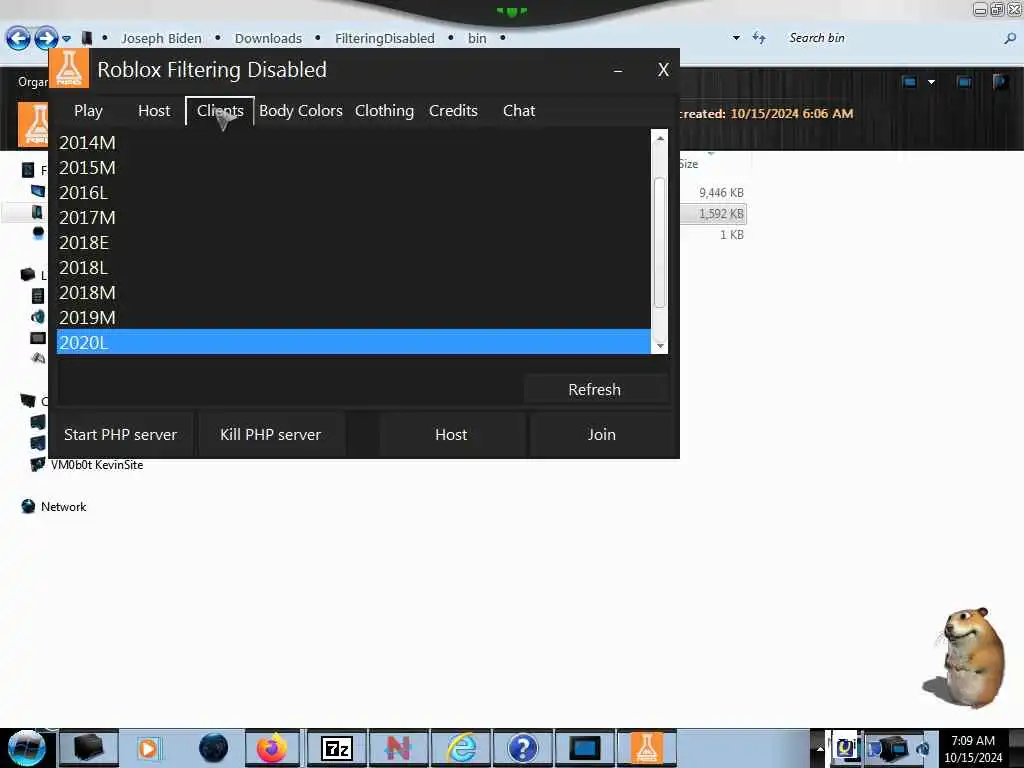The height and width of the screenshot is (768, 1024).
Task: Choose the 2018L client
Action: coord(353,267)
